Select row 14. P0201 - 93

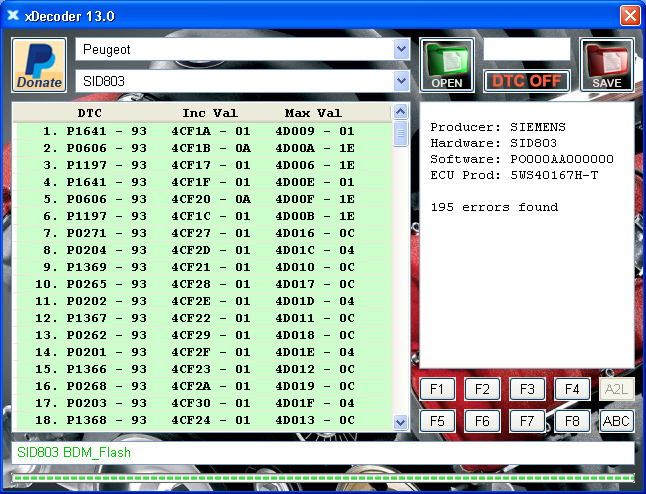pos(202,352)
